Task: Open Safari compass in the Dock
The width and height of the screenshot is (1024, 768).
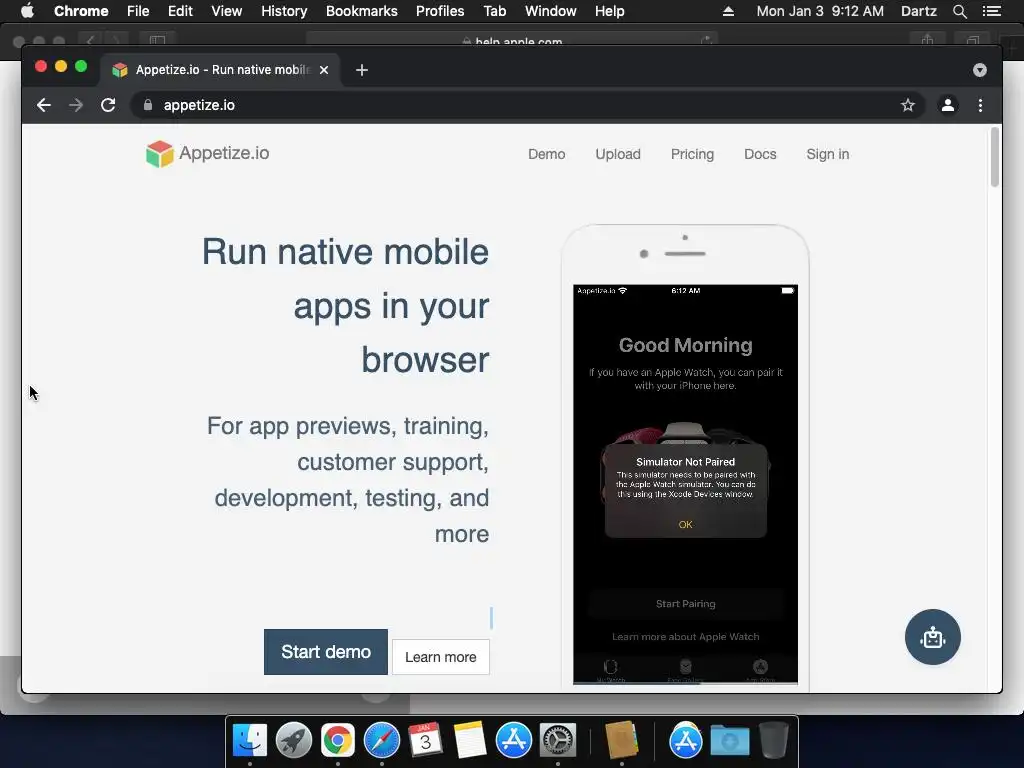Action: (381, 741)
